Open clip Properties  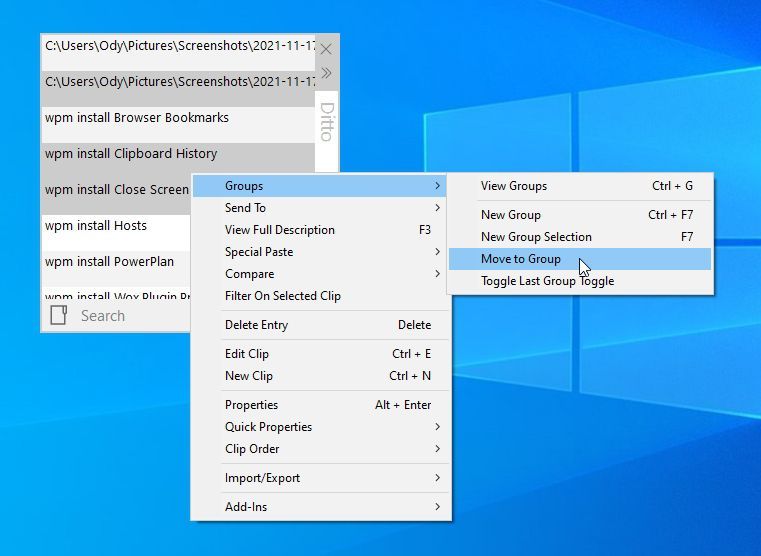320,405
